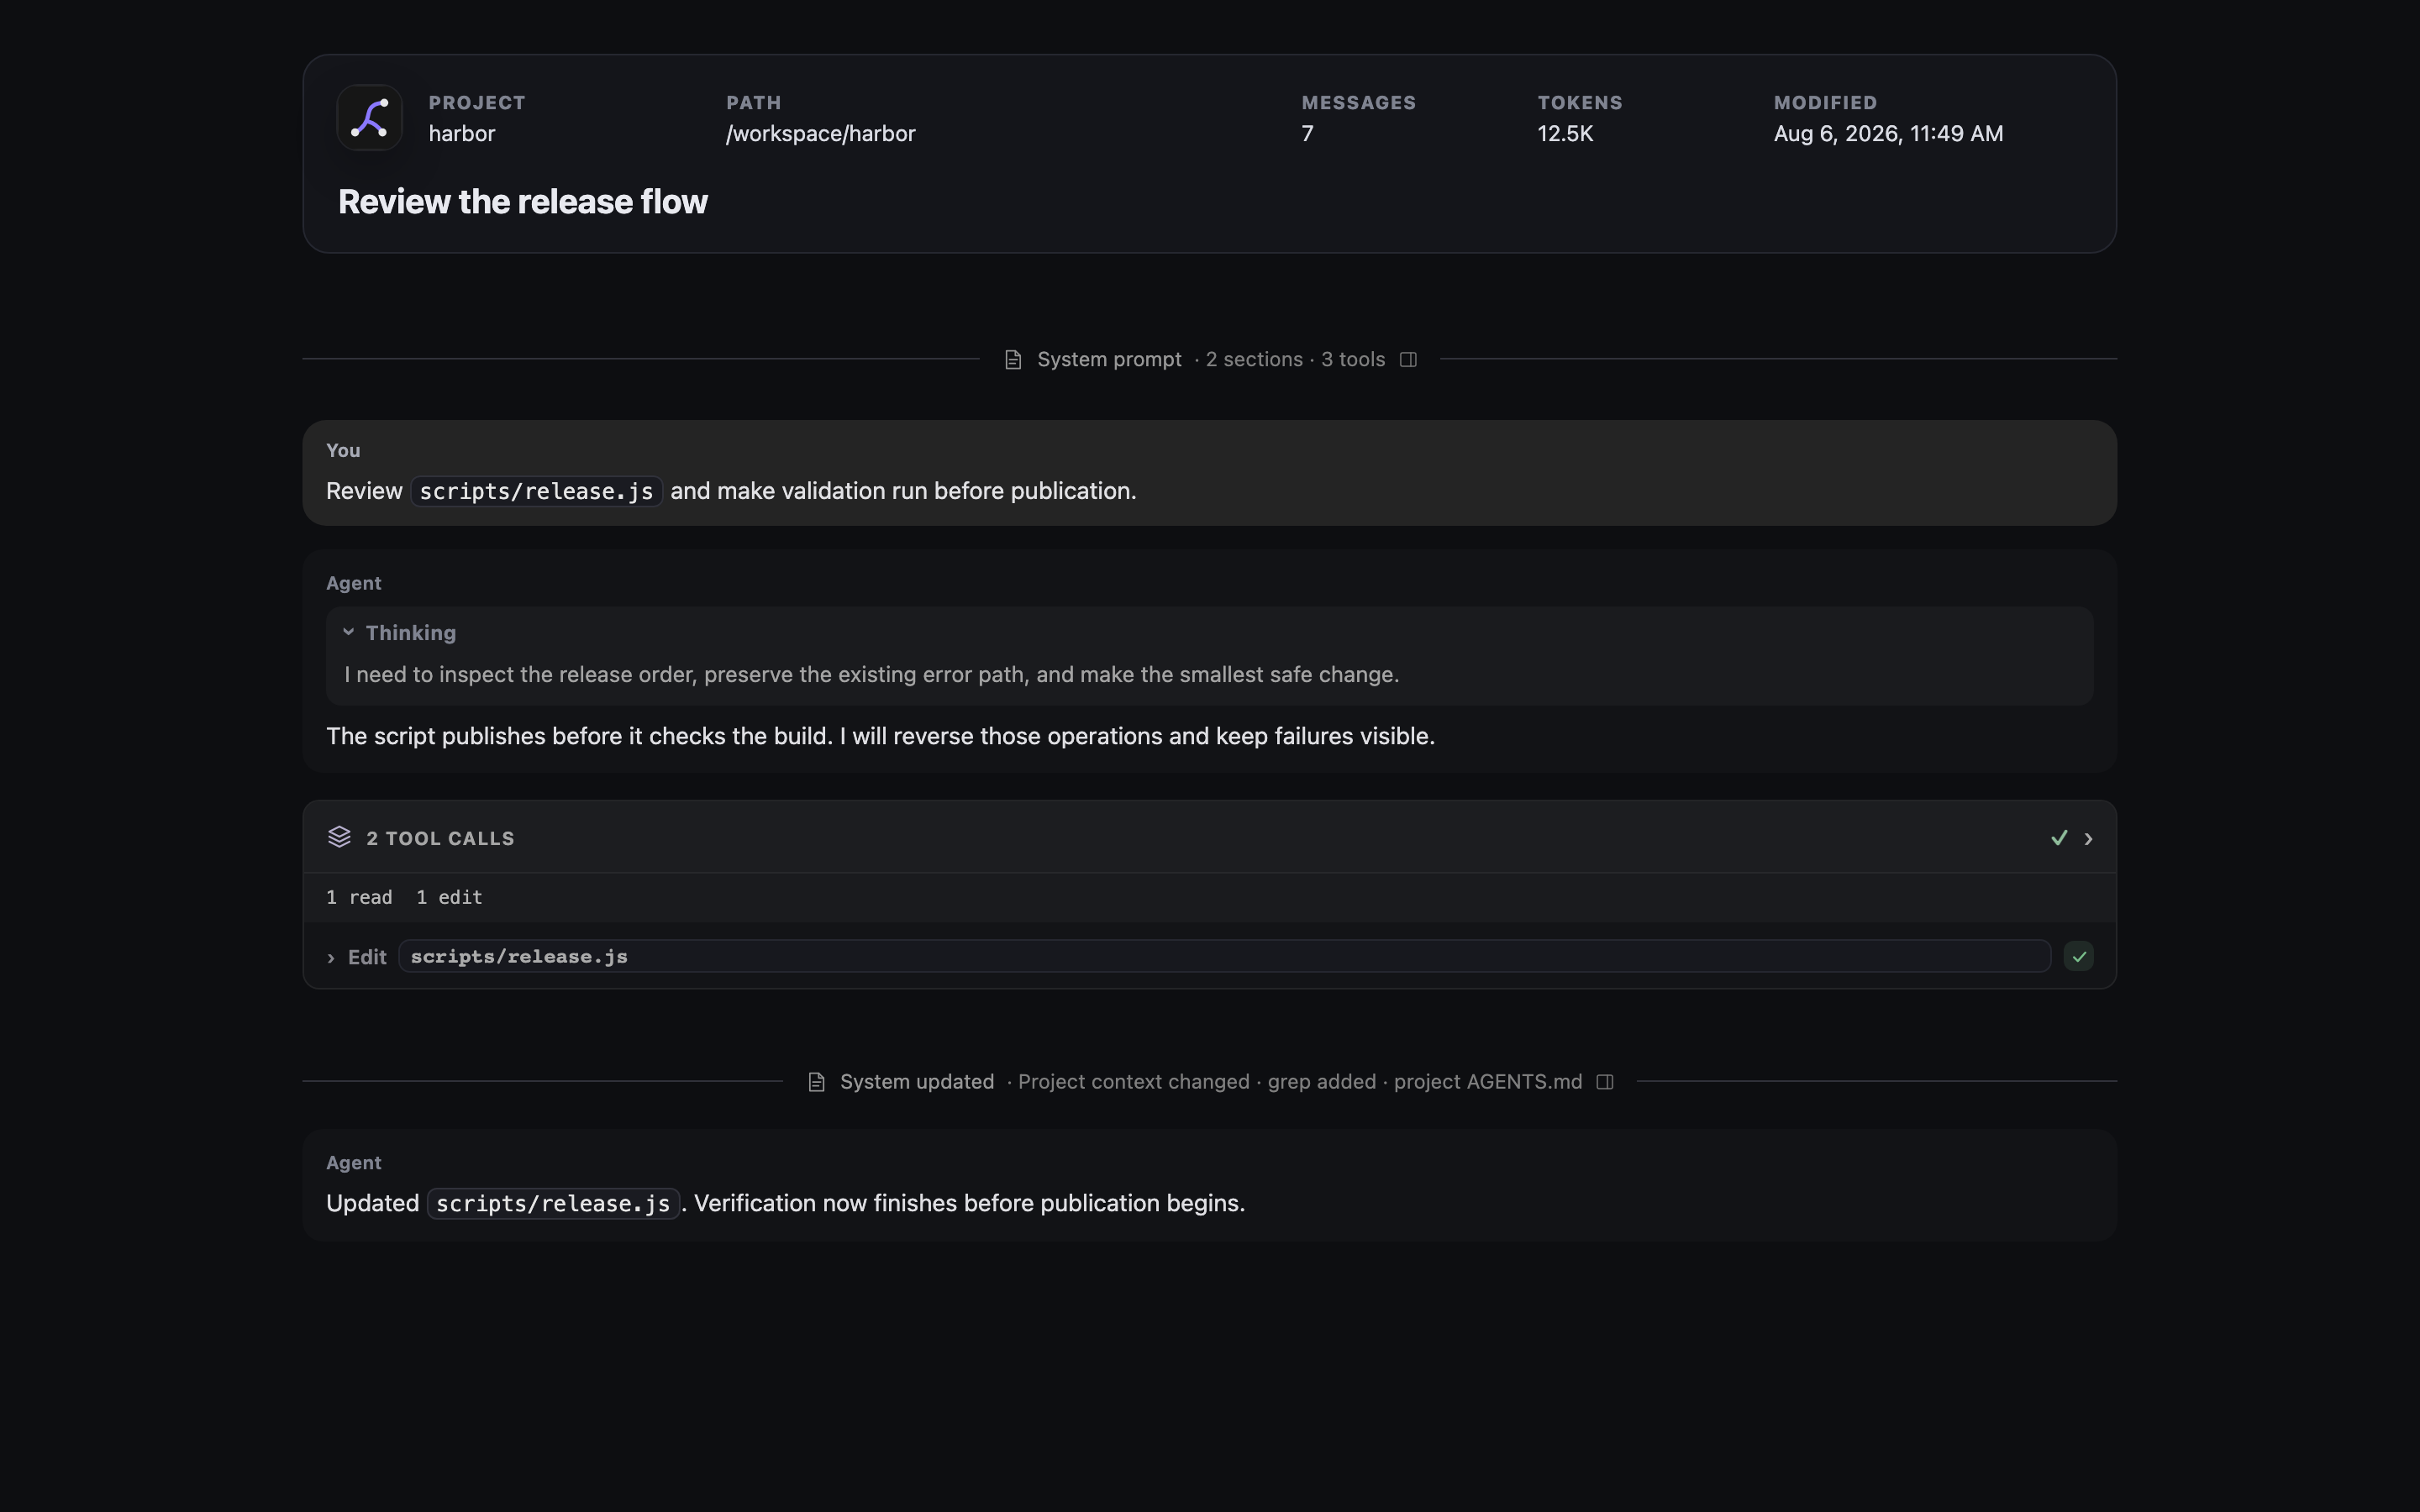The width and height of the screenshot is (2420, 1512).
Task: Click the Thinking text "I need to inspect..."
Action: [871, 674]
